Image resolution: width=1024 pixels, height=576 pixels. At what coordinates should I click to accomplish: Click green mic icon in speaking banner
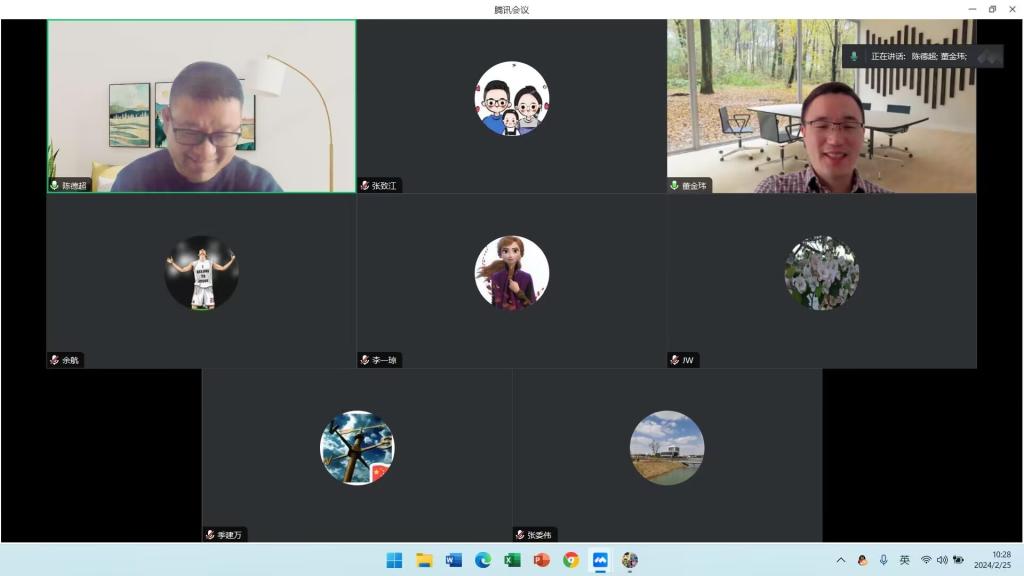click(853, 57)
